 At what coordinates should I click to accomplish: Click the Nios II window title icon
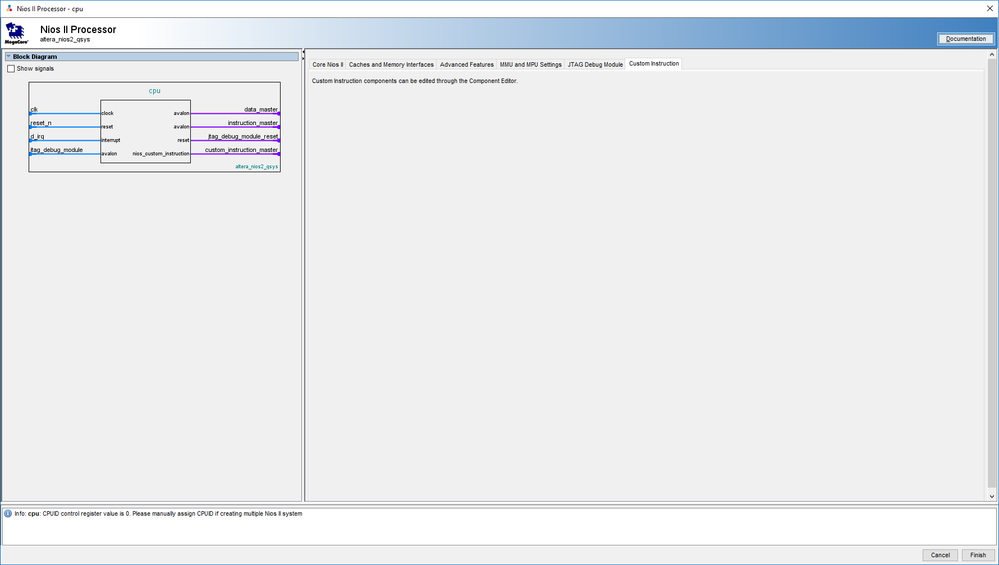tap(8, 8)
